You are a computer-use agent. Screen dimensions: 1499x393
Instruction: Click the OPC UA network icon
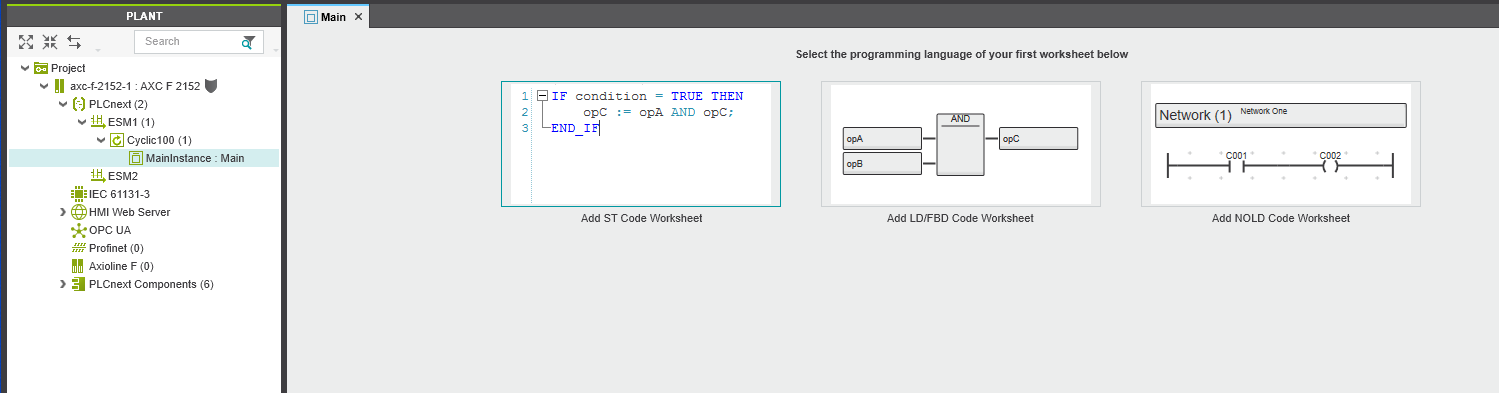click(x=78, y=230)
